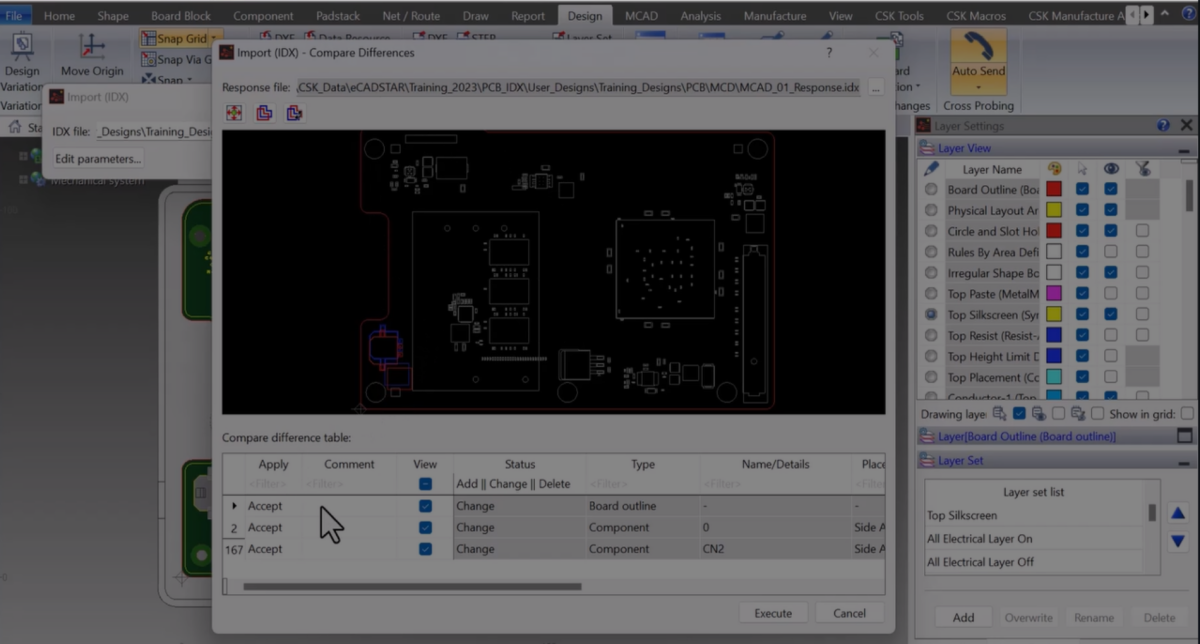Screen dimensions: 1200x644
Task: Click the zoom-to-fit icon in the compare dialog
Action: [x=234, y=112]
